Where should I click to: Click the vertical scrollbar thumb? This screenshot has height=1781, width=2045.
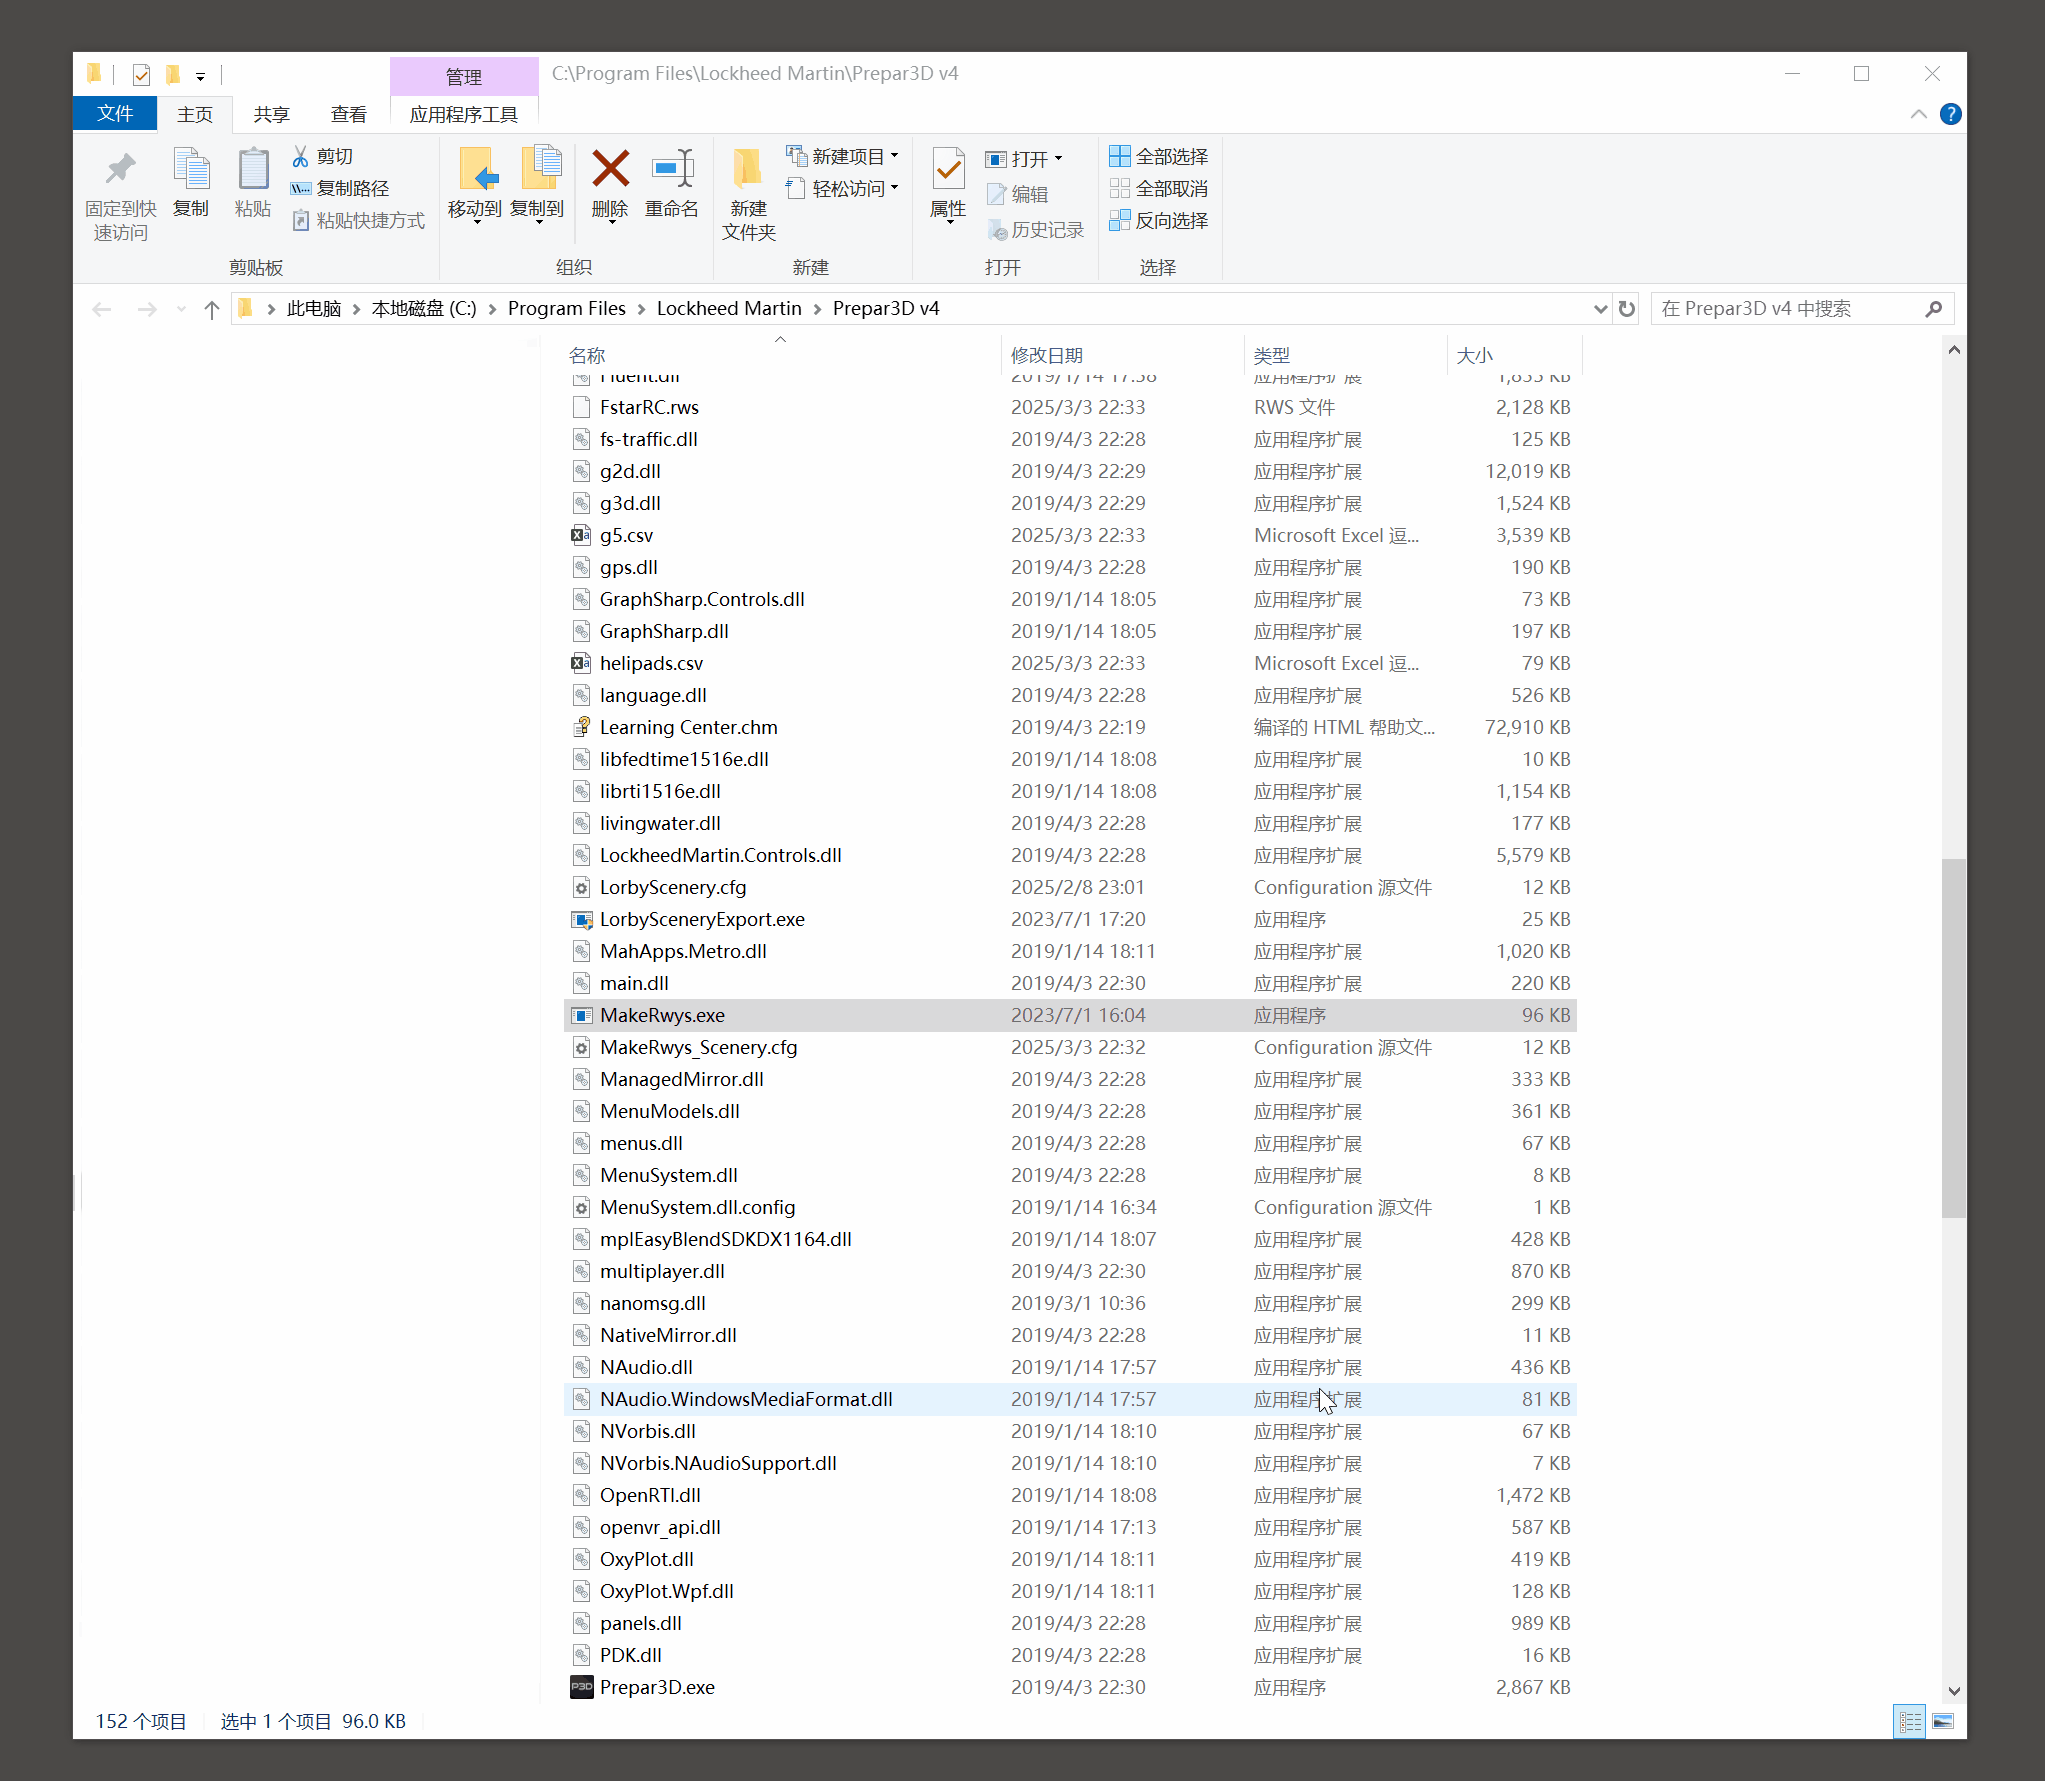pyautogui.click(x=1953, y=1038)
